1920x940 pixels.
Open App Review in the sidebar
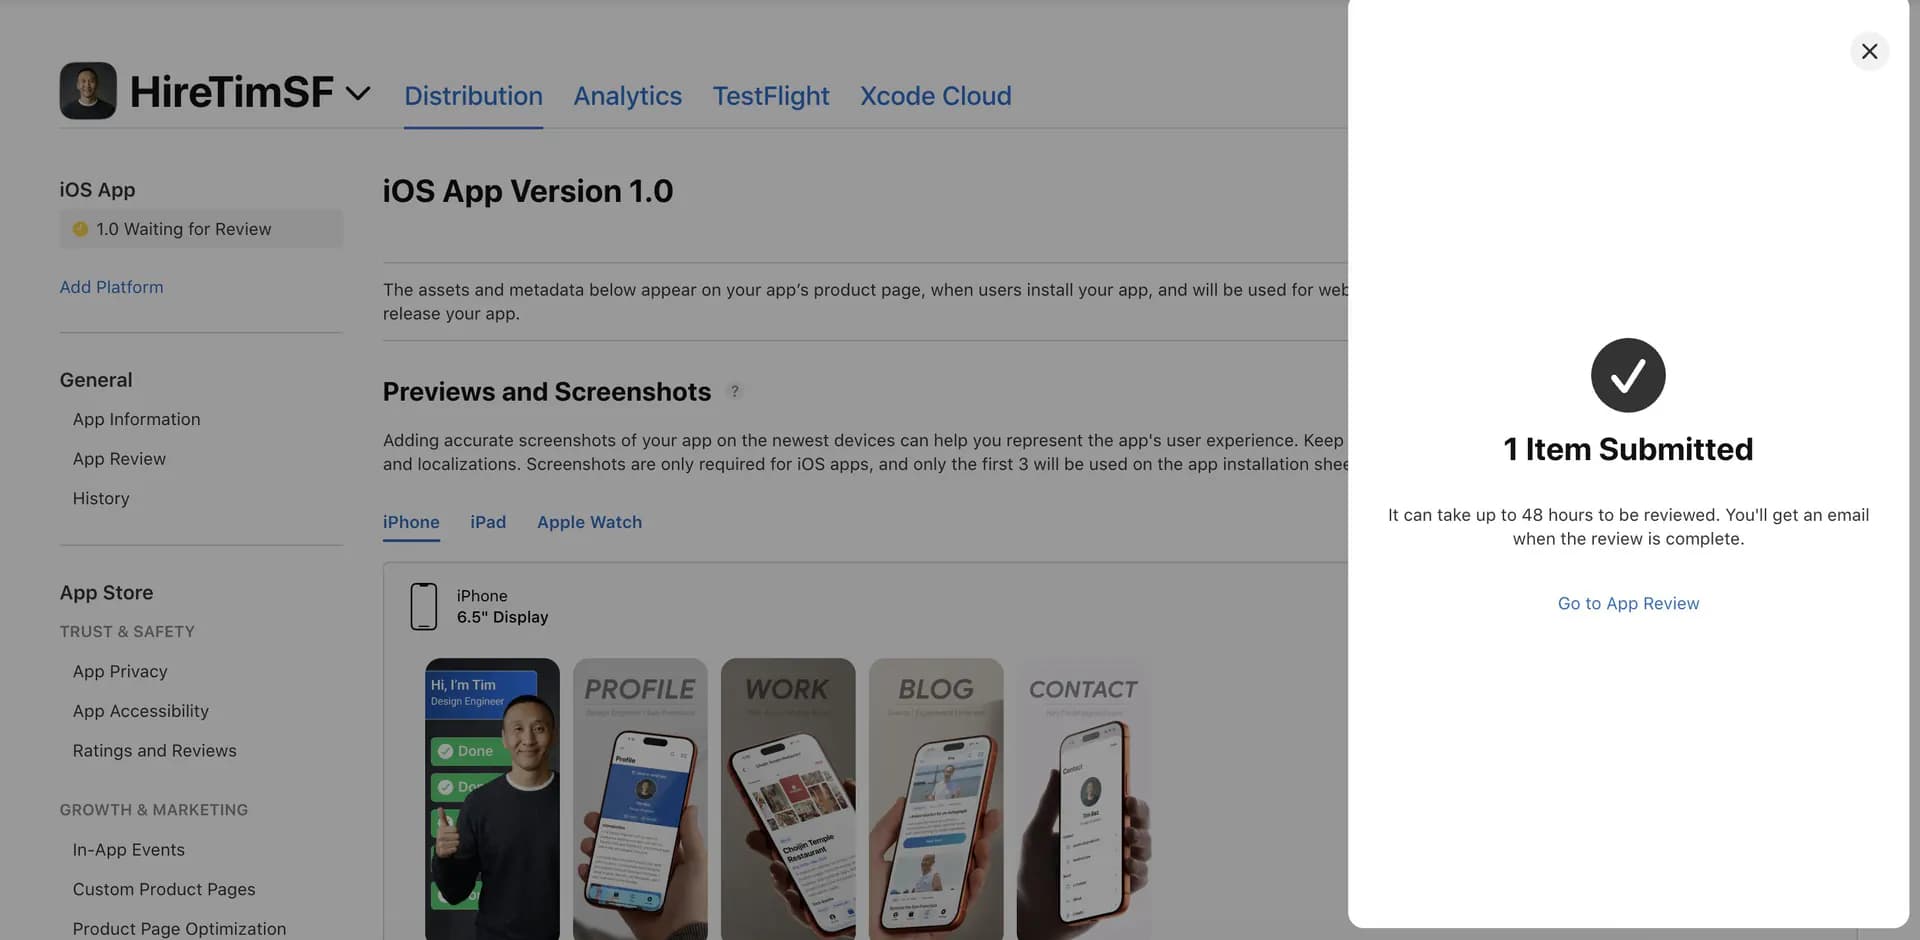[x=119, y=459]
